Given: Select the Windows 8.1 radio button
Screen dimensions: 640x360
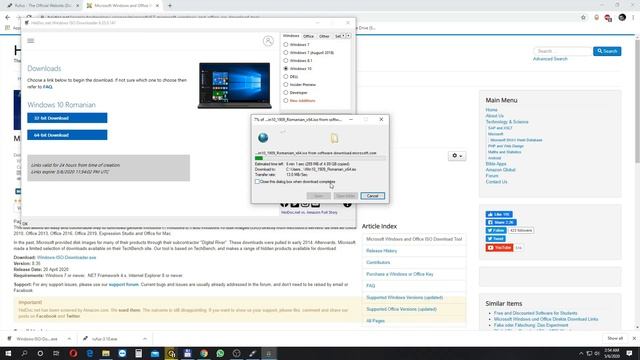Looking at the screenshot, I should (286, 60).
